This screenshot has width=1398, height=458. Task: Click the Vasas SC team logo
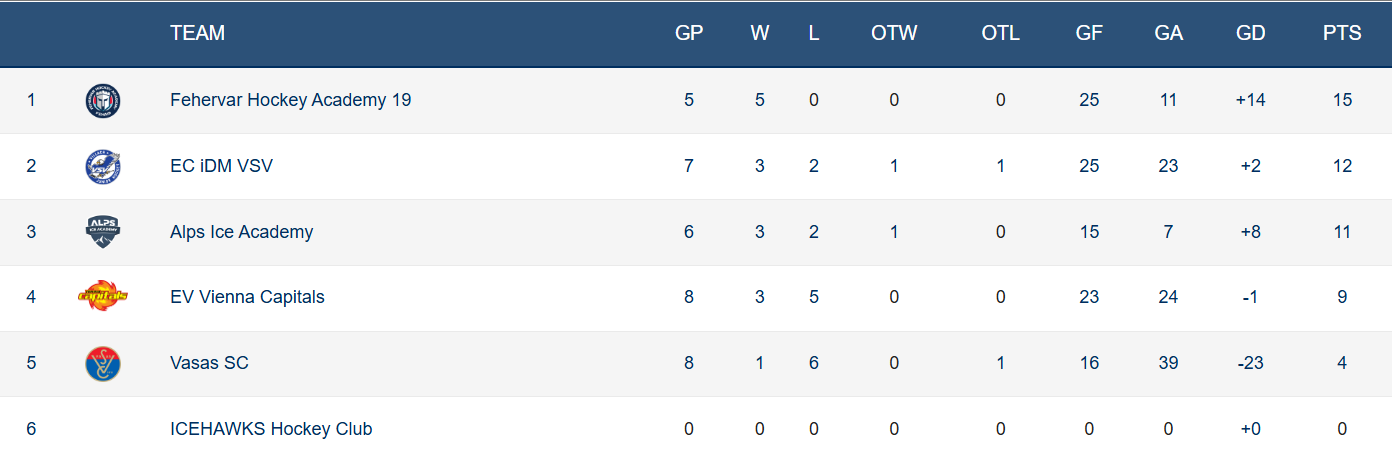104,363
